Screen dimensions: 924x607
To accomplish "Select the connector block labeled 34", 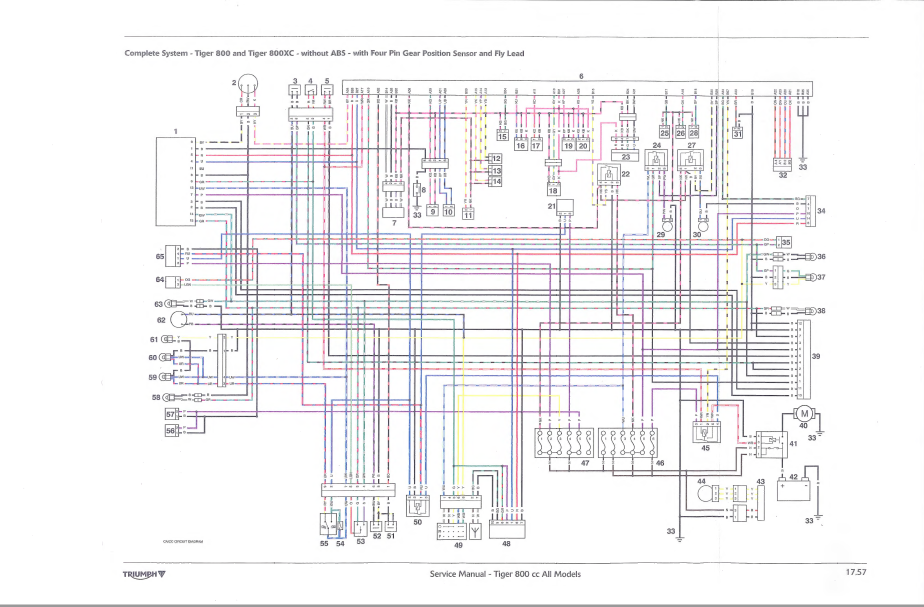I will coord(809,210).
